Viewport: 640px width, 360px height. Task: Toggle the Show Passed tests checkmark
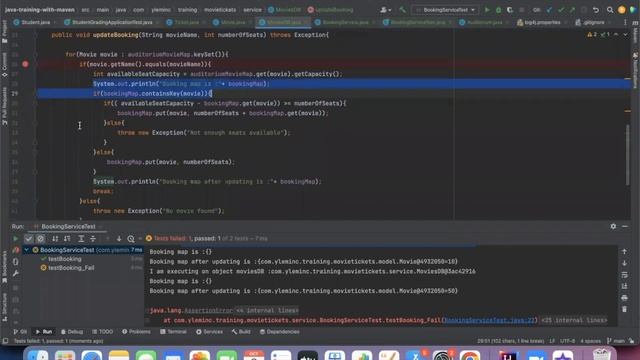[x=28, y=239]
